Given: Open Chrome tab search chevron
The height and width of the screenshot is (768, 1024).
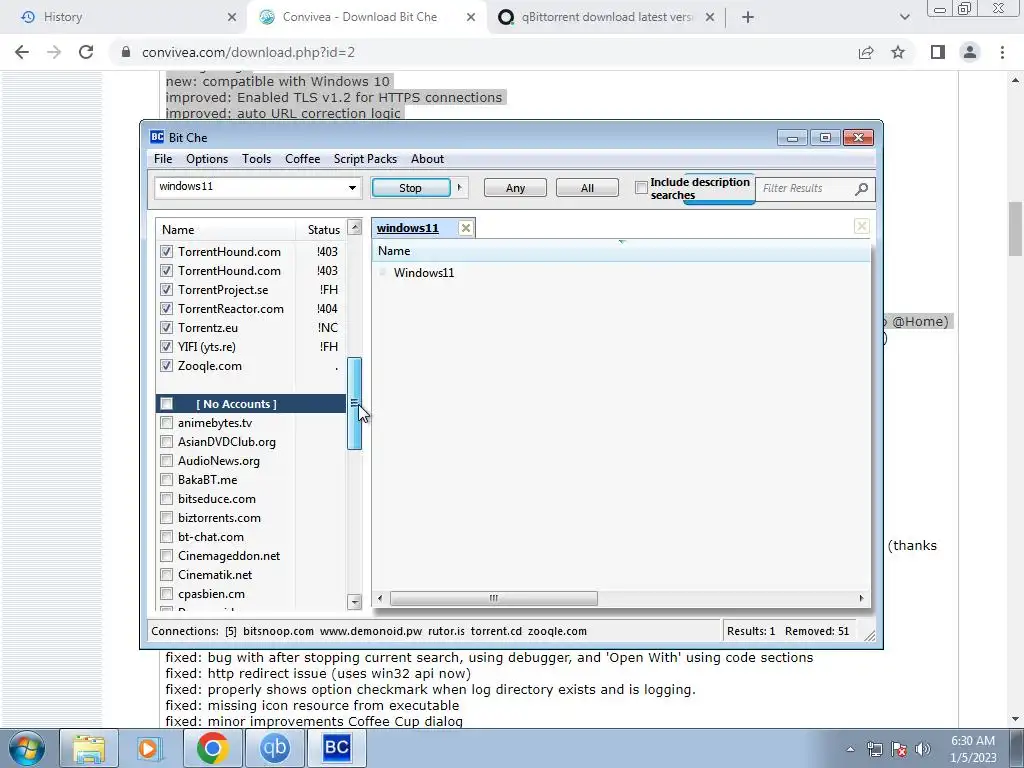Looking at the screenshot, I should point(904,17).
